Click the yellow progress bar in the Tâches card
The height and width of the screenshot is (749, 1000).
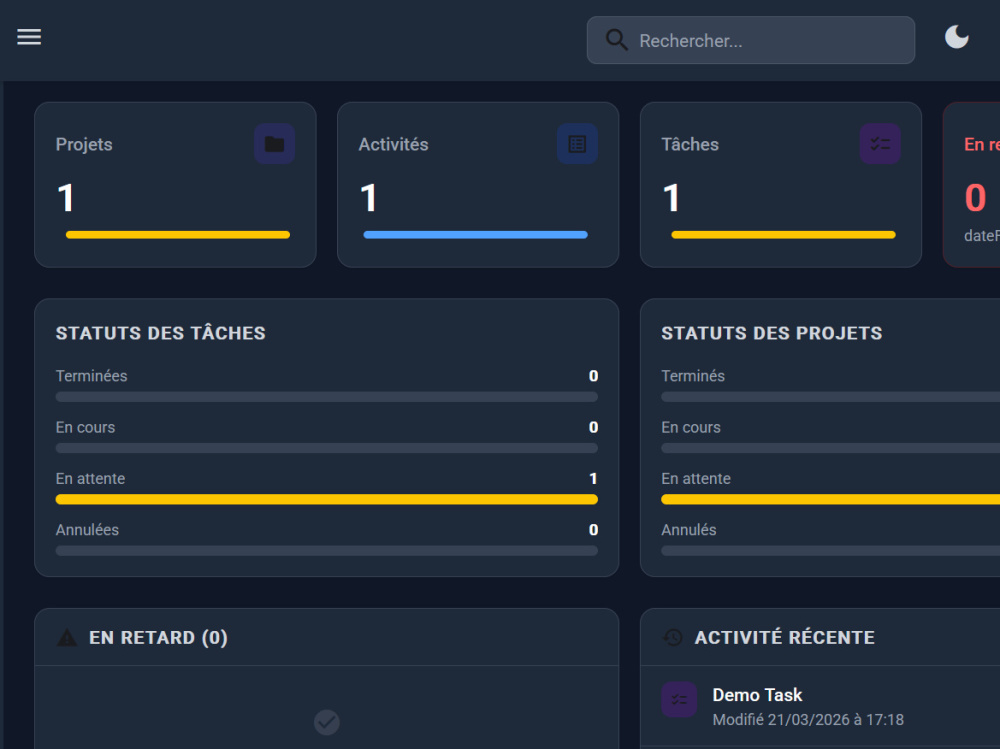click(x=784, y=235)
